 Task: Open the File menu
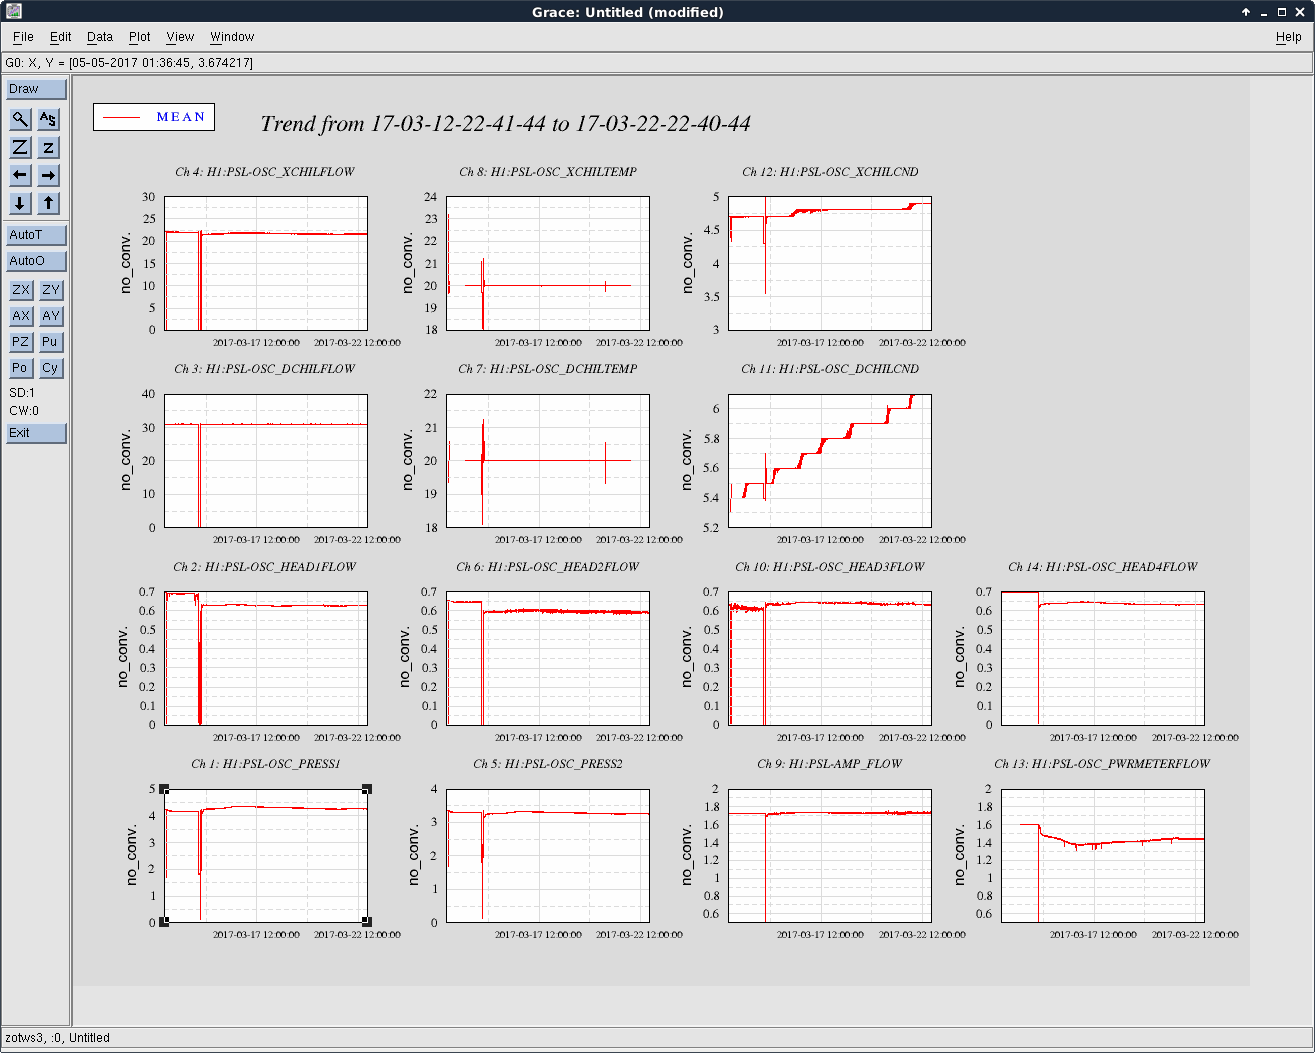coord(23,37)
